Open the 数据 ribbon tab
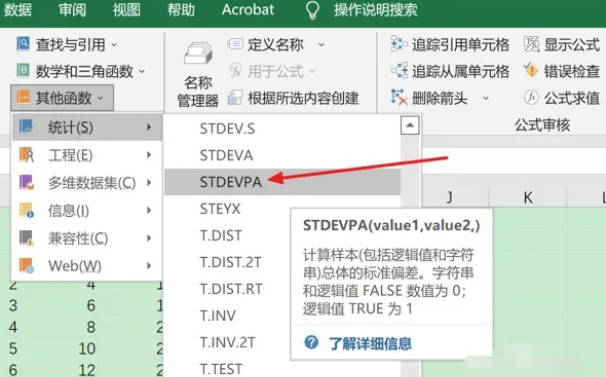606x377 pixels. (x=17, y=9)
